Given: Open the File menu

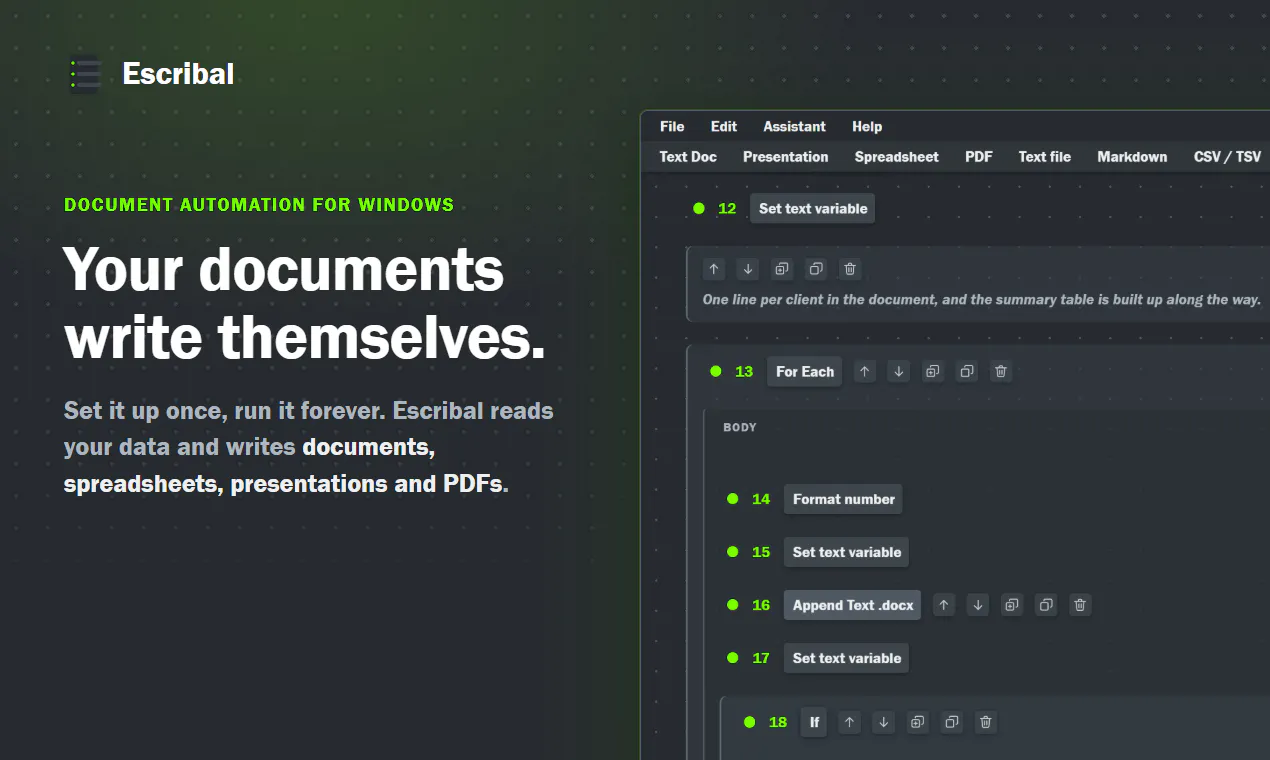Looking at the screenshot, I should (x=672, y=127).
